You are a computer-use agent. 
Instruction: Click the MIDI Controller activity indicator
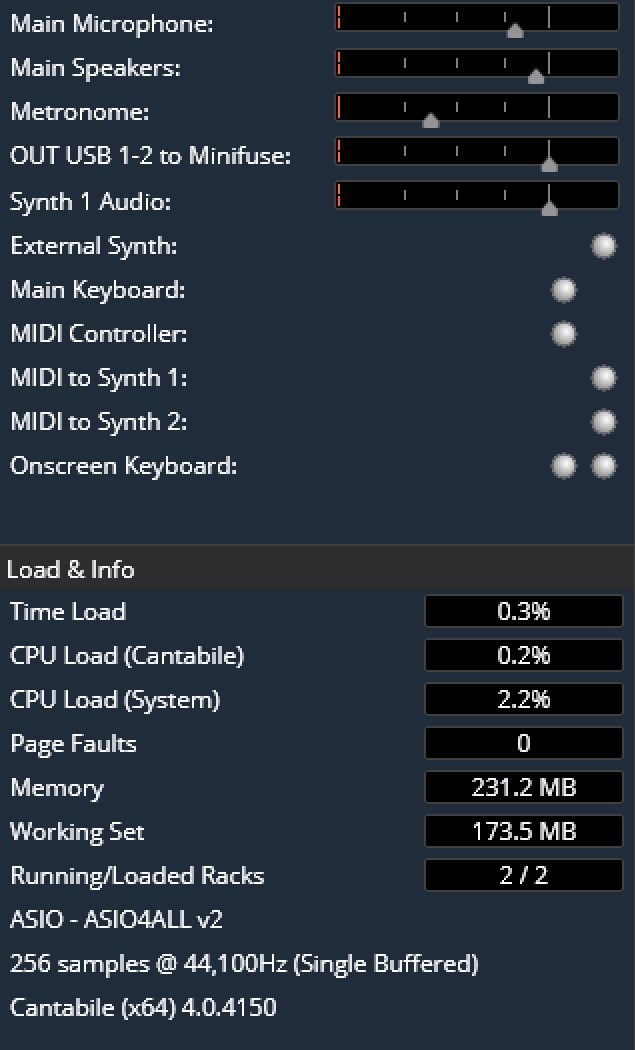click(x=564, y=334)
